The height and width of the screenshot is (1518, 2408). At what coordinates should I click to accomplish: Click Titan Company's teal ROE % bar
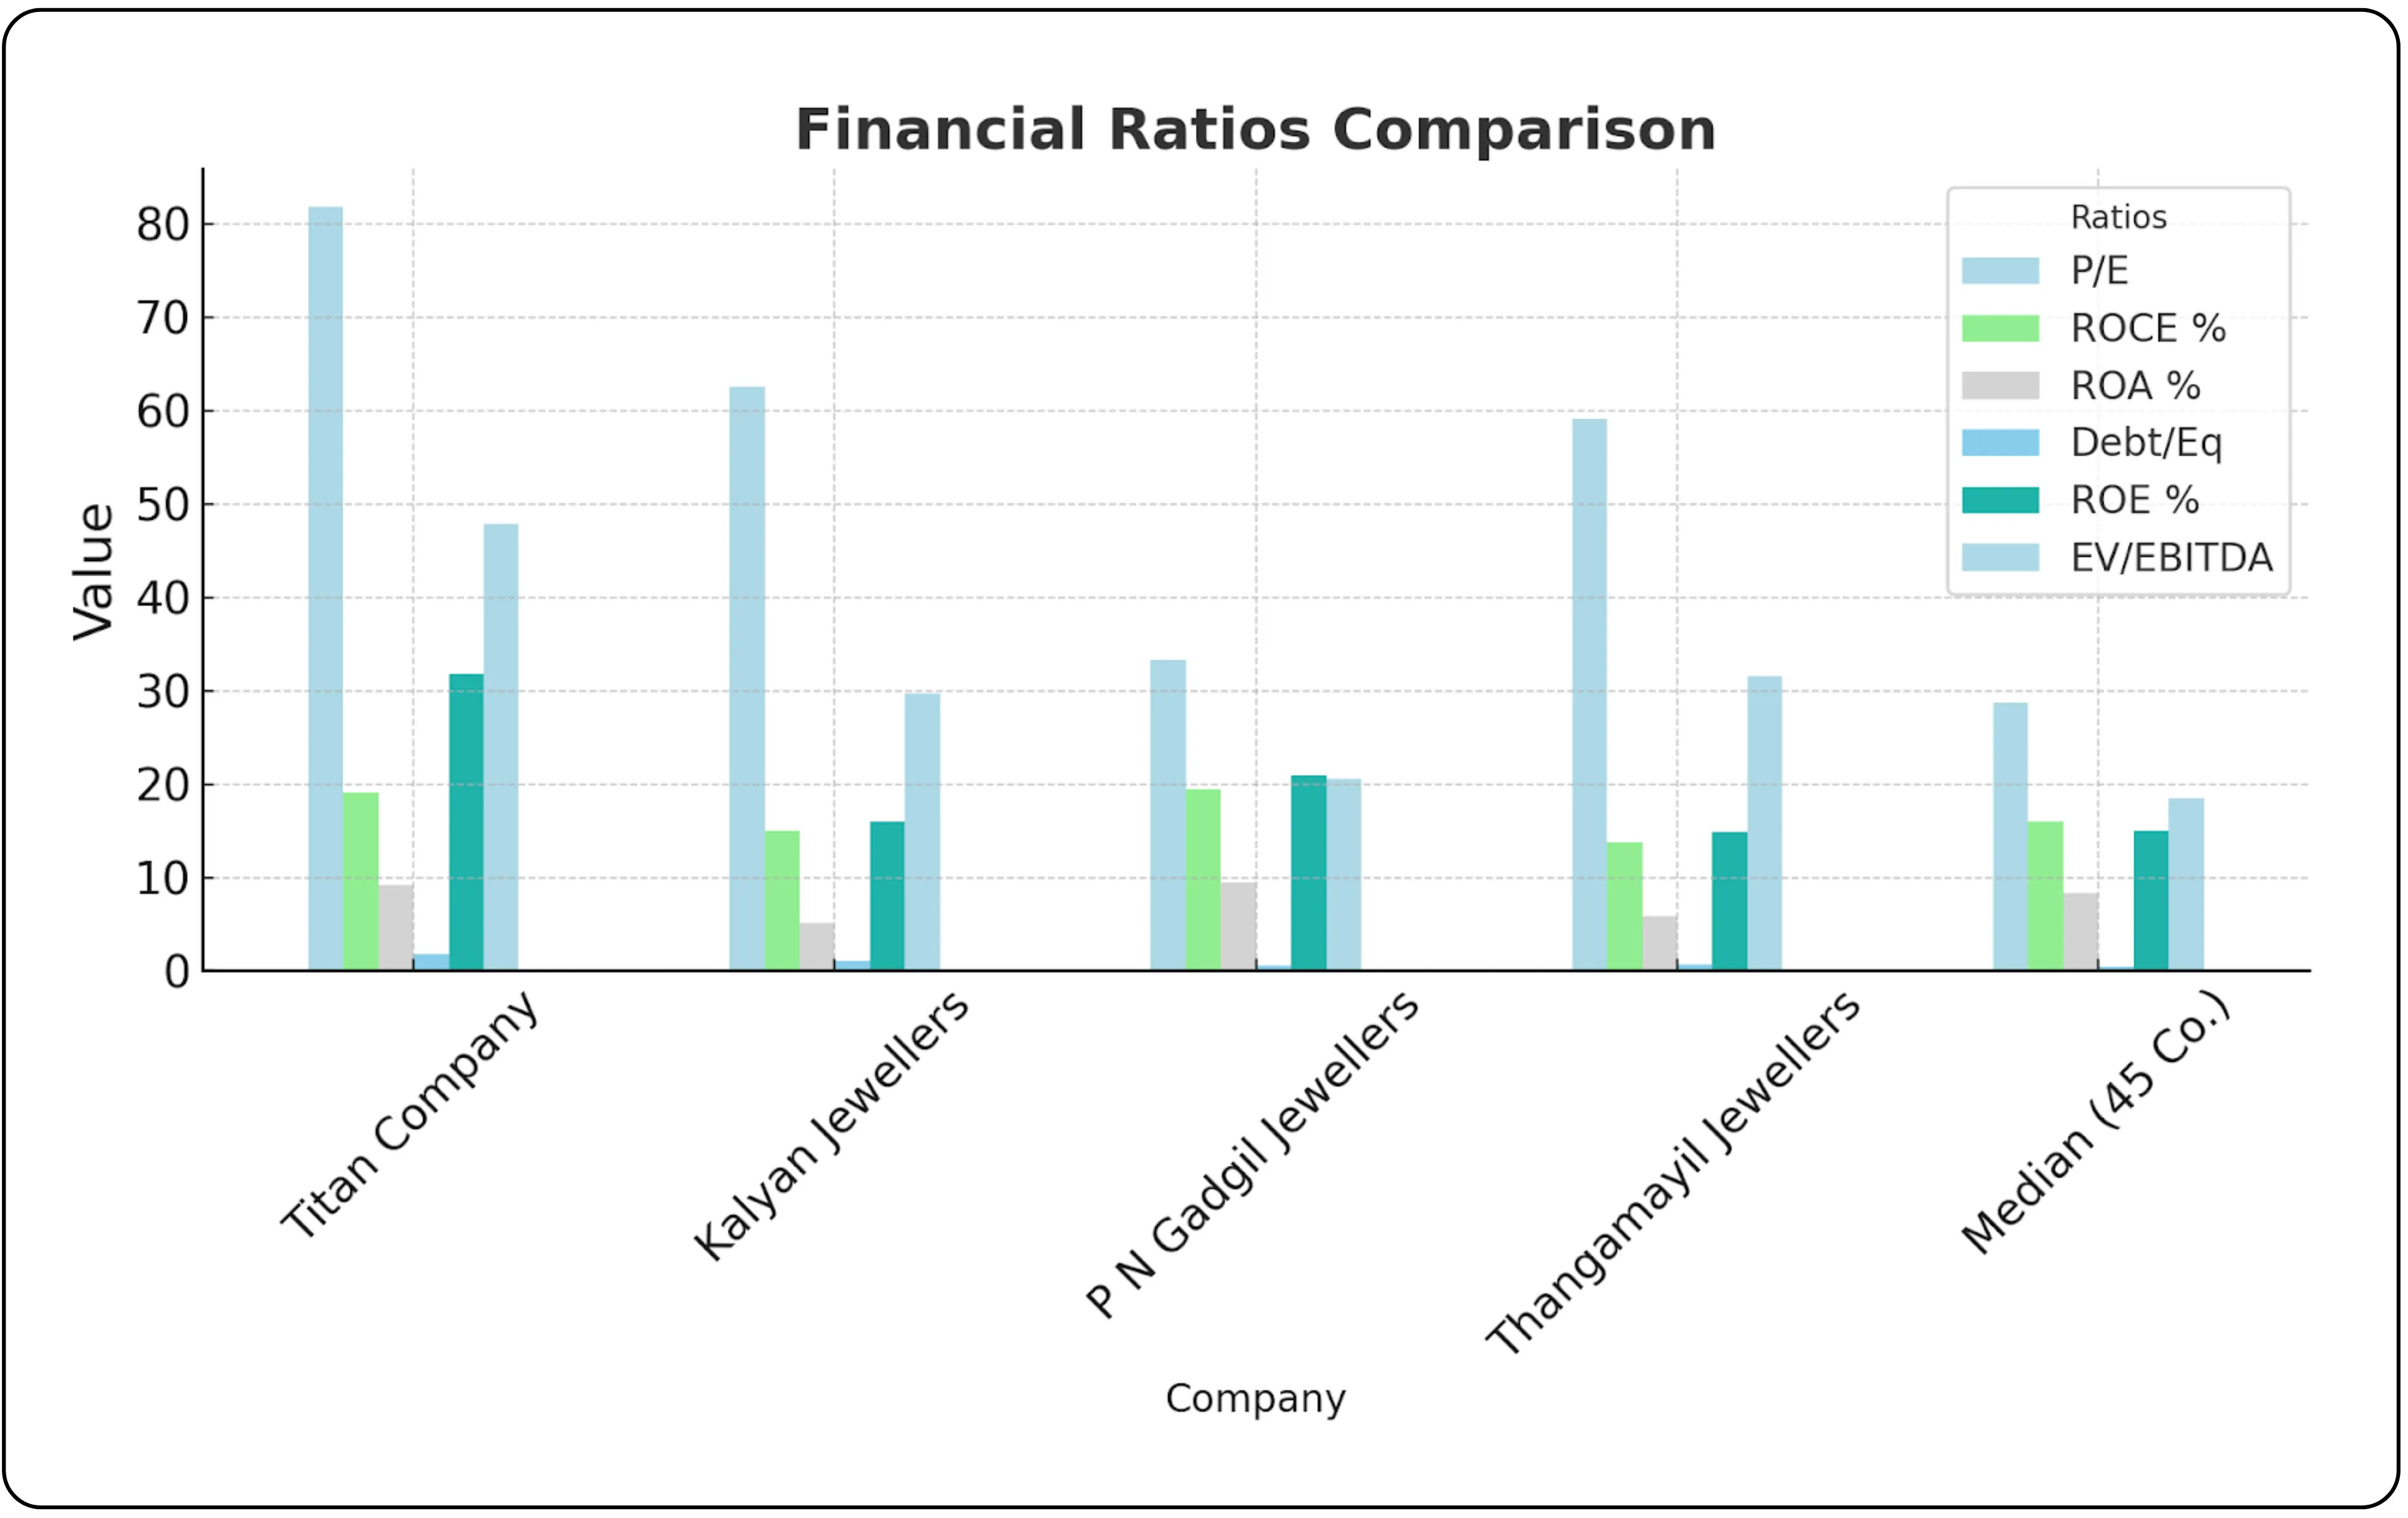(466, 822)
